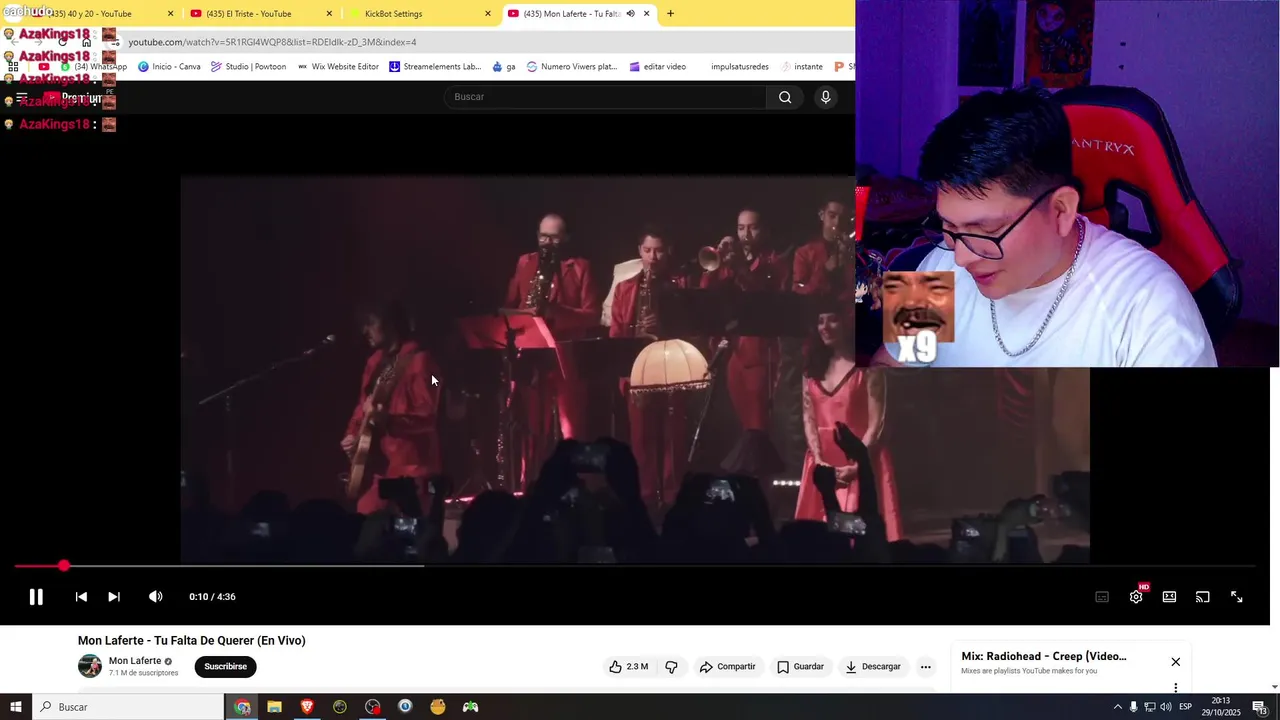
Task: Click the Windows taskbar Buscar search box
Action: tap(128, 707)
